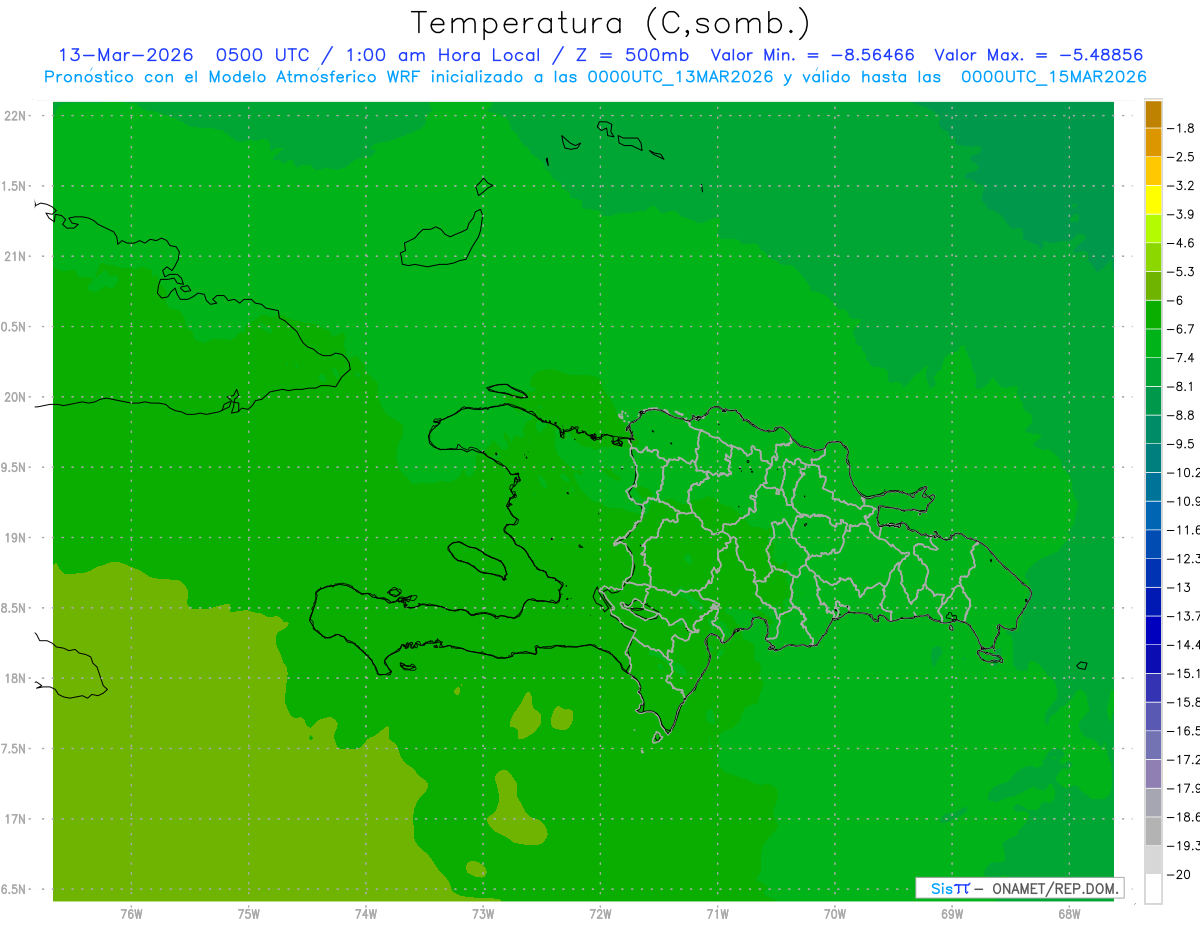Click the 19N latitude label
Screen dimensions: 1200x927
click(x=17, y=538)
